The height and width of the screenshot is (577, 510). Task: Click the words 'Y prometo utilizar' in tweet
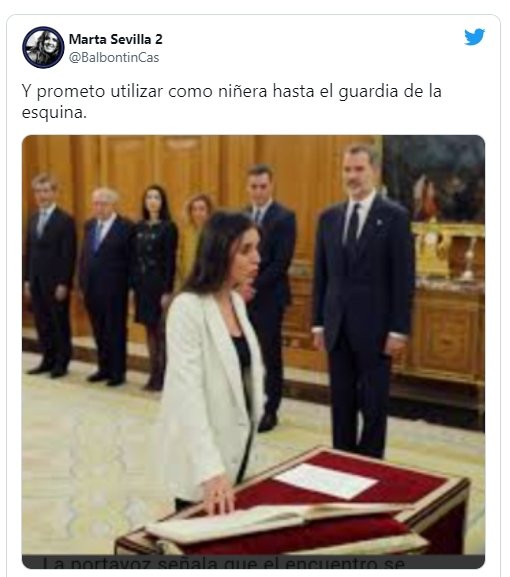(92, 91)
